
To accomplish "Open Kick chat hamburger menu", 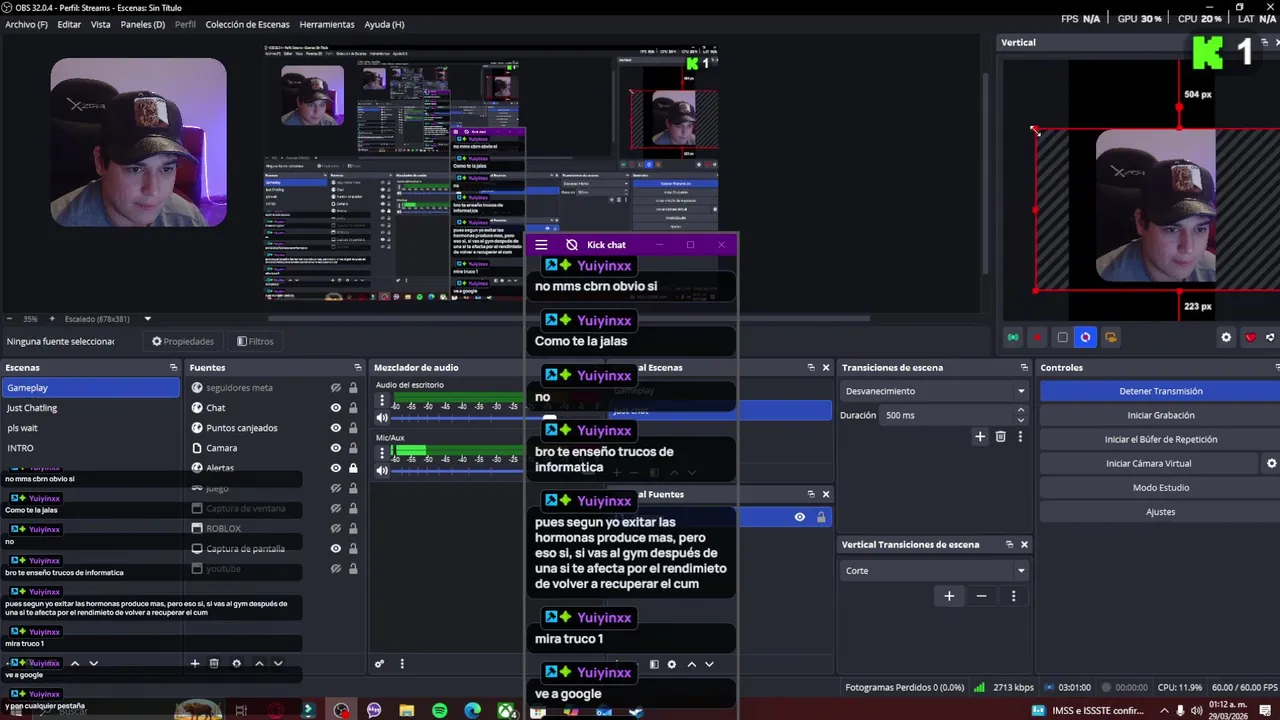I will click(541, 245).
